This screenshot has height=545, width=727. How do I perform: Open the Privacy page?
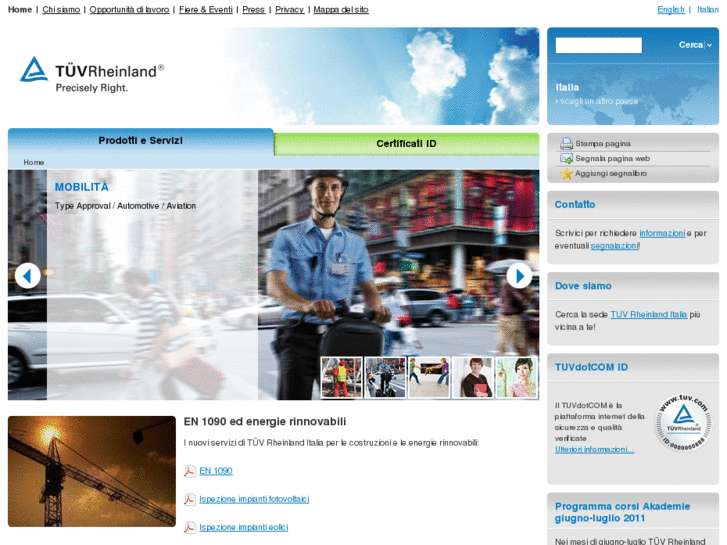point(290,9)
